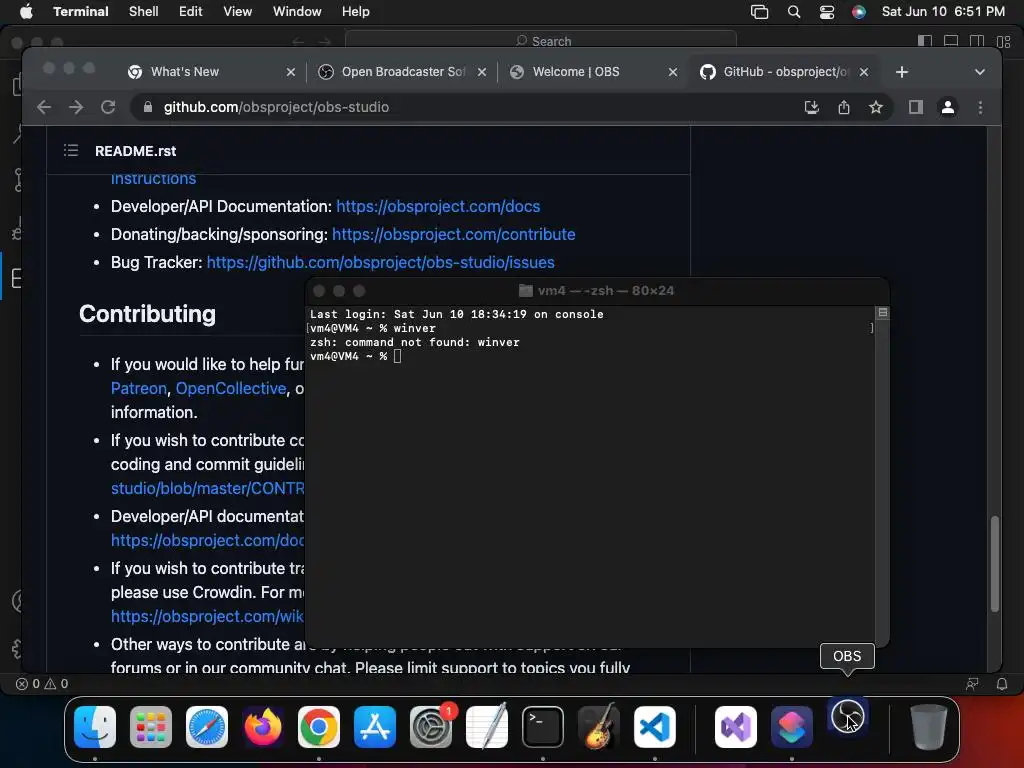Screen dimensions: 1024x768
Task: Open Chrome three-dot menu
Action: pyautogui.click(x=980, y=107)
